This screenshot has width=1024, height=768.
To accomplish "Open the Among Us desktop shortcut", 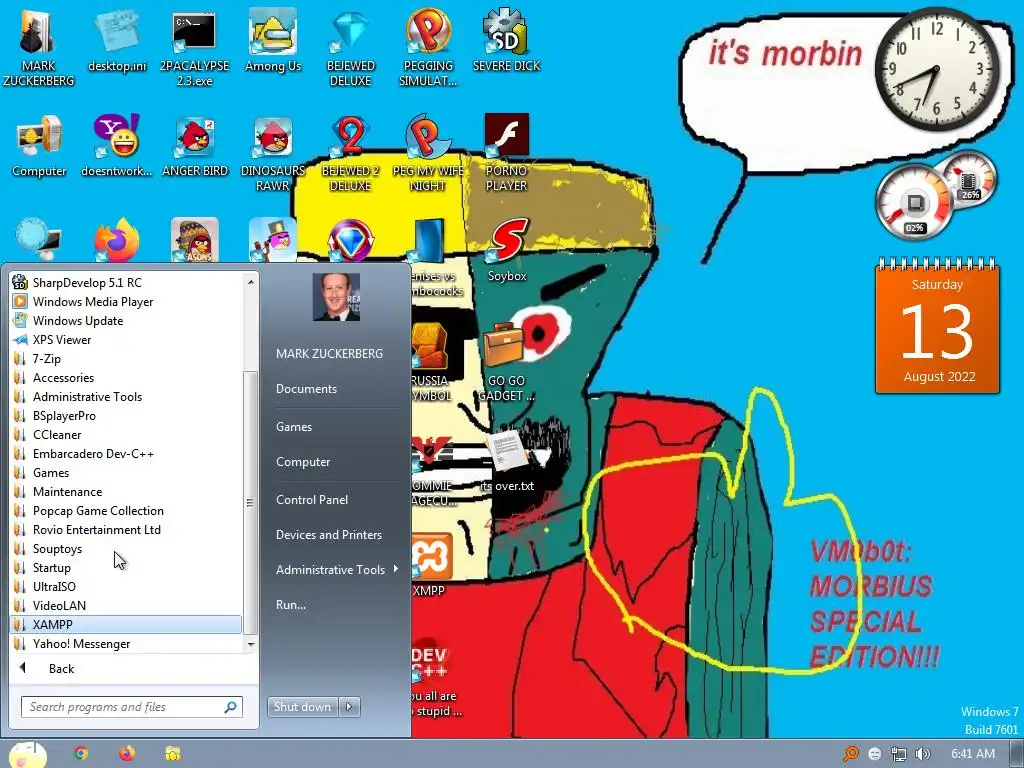I will (x=273, y=42).
